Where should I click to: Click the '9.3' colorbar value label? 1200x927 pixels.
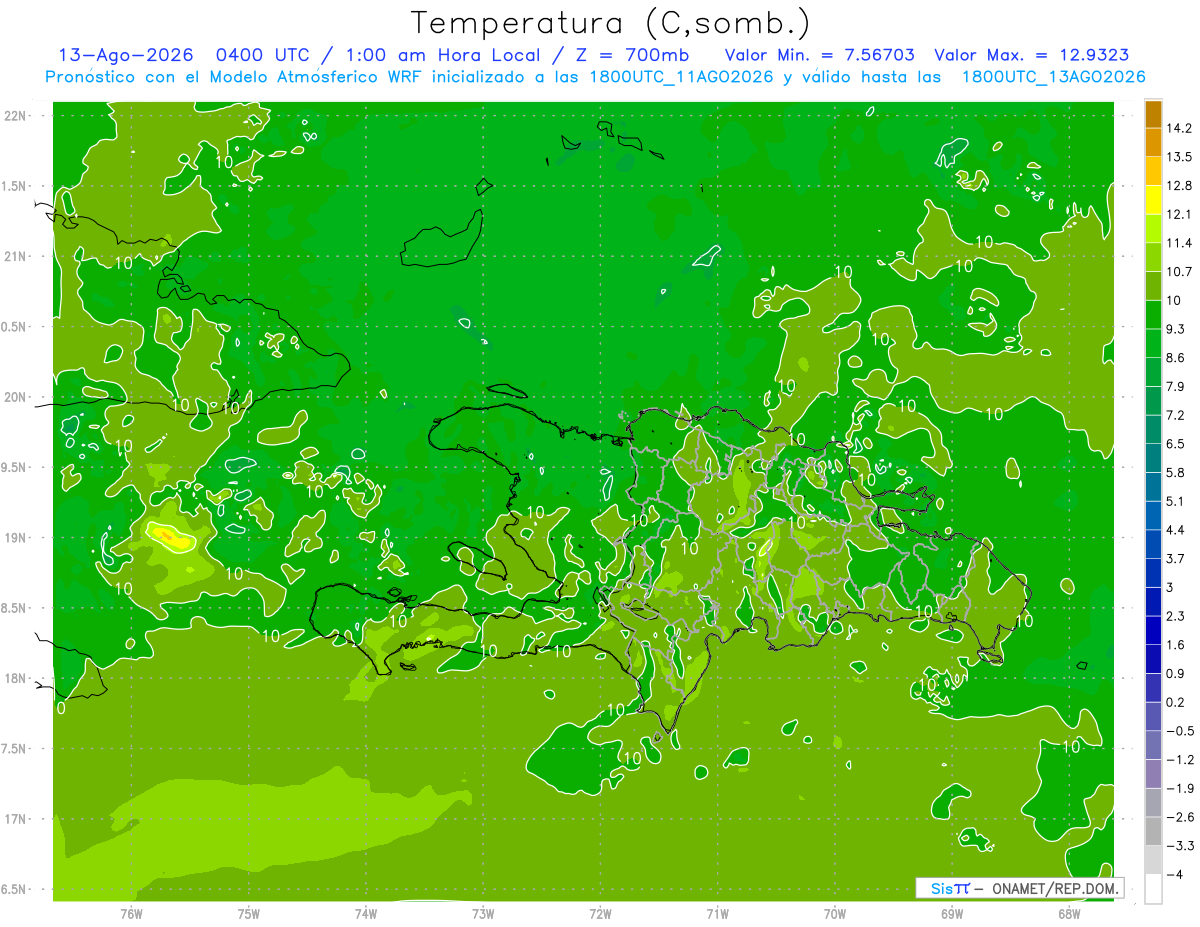[1176, 329]
